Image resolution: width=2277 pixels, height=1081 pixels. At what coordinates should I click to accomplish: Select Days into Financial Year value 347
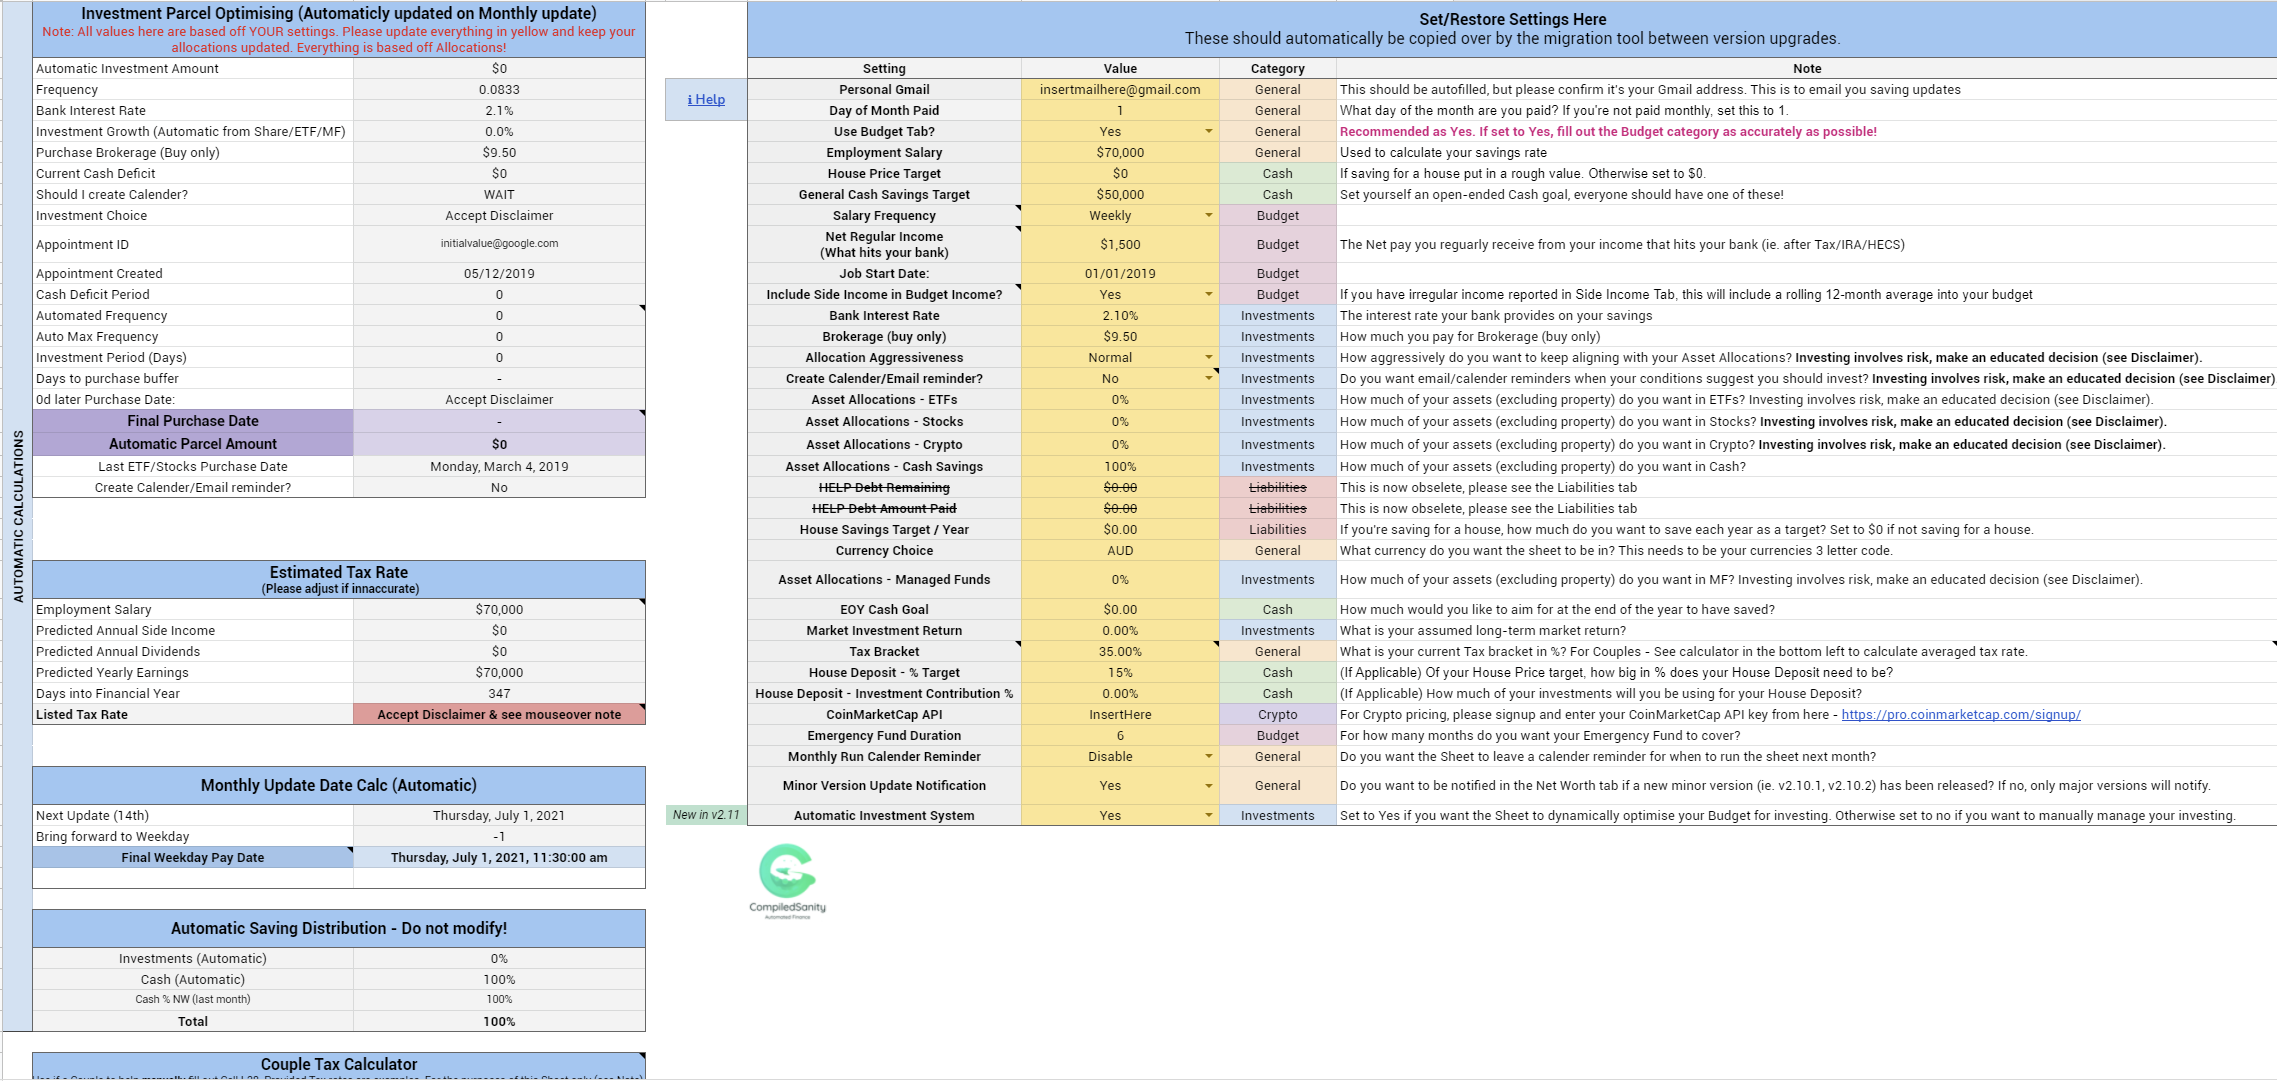pyautogui.click(x=499, y=693)
